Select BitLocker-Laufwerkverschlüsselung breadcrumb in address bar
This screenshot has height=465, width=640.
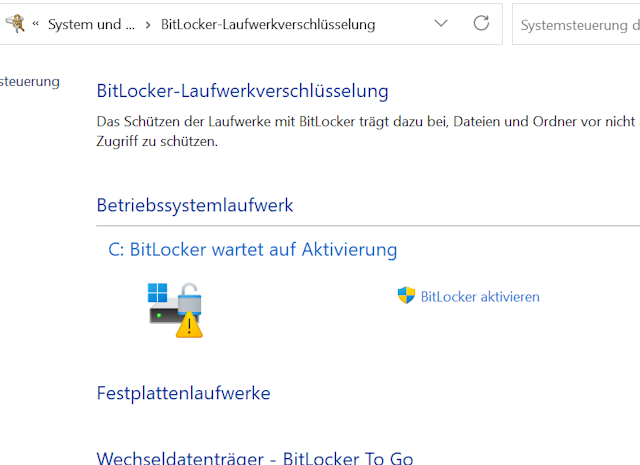268,23
